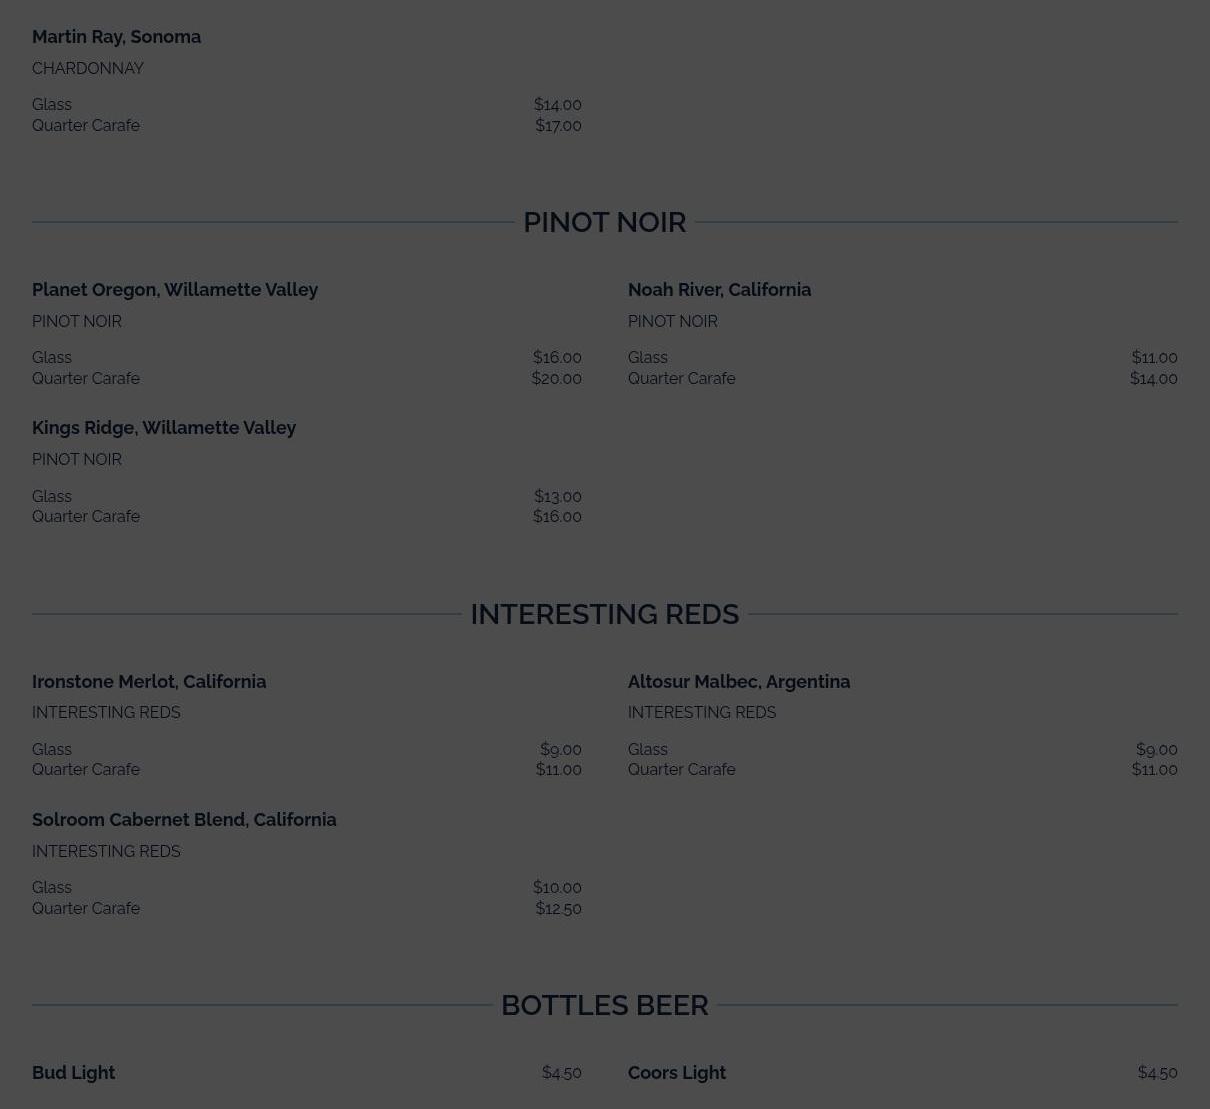Viewport: 1210px width, 1109px height.
Task: Select Kings Ridge's $13.00 Glass price
Action: [557, 497]
